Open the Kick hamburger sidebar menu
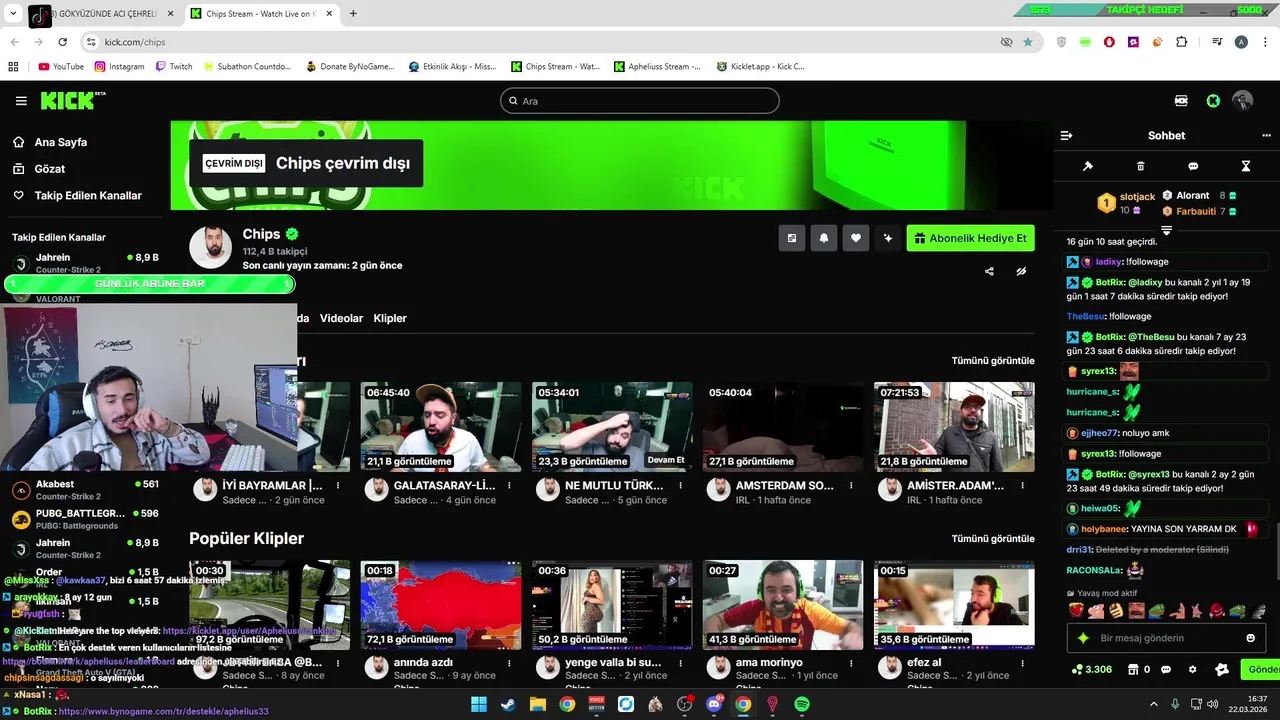The image size is (1280, 720). coord(21,101)
